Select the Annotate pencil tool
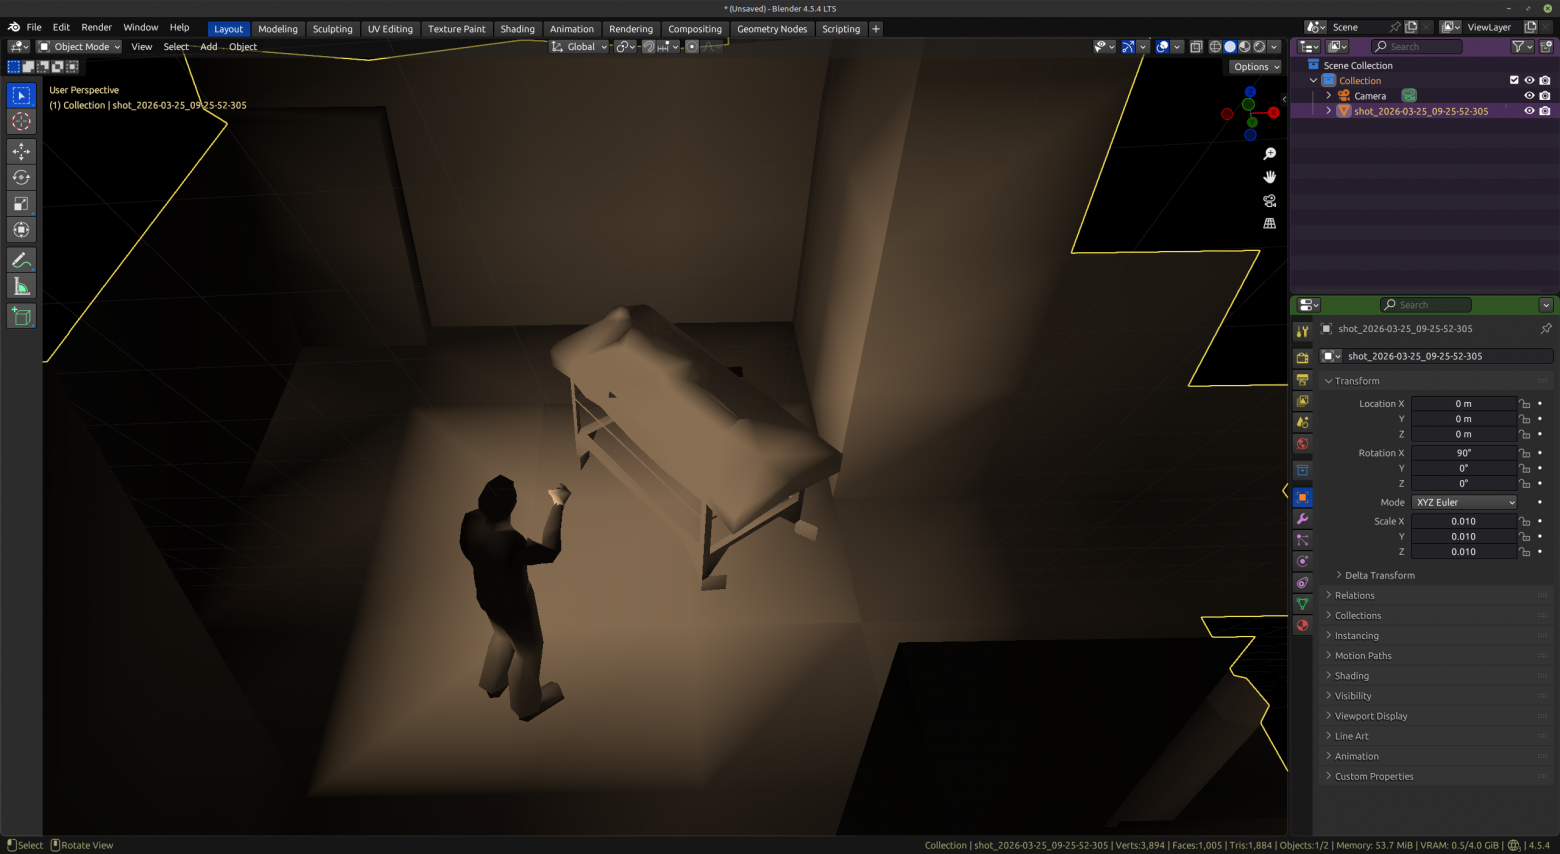 21,260
